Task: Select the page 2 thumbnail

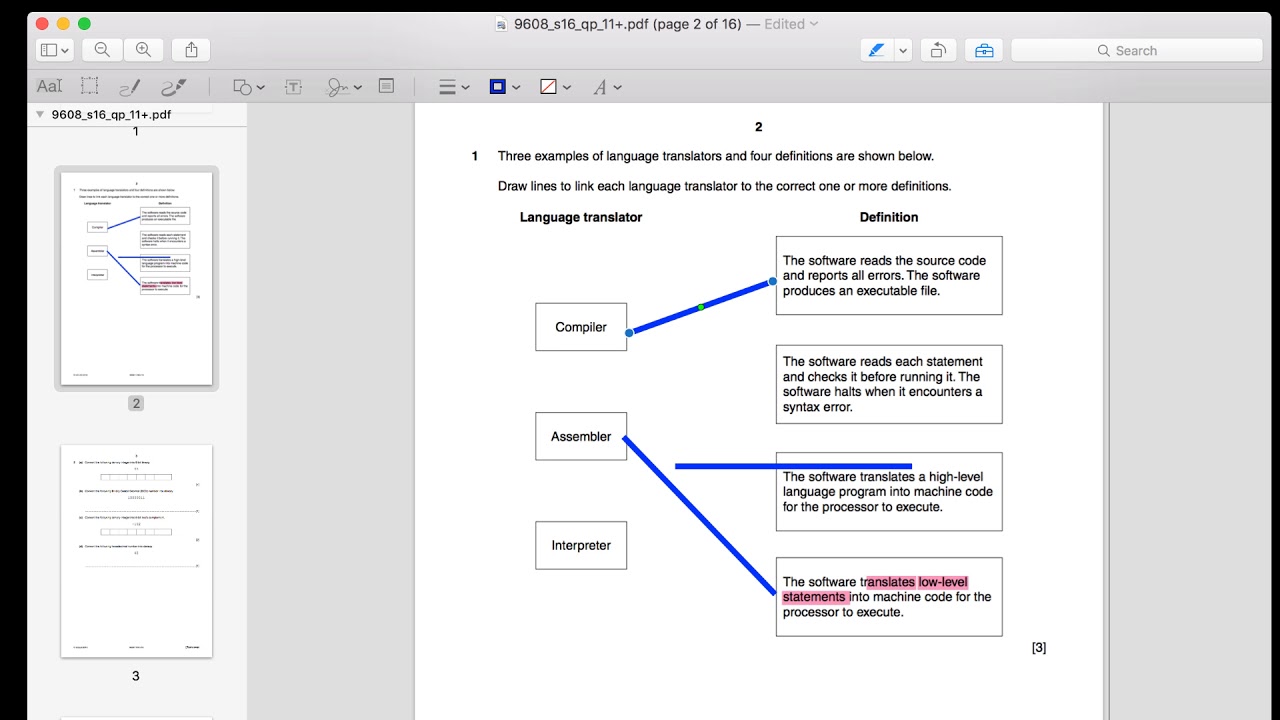Action: (136, 278)
